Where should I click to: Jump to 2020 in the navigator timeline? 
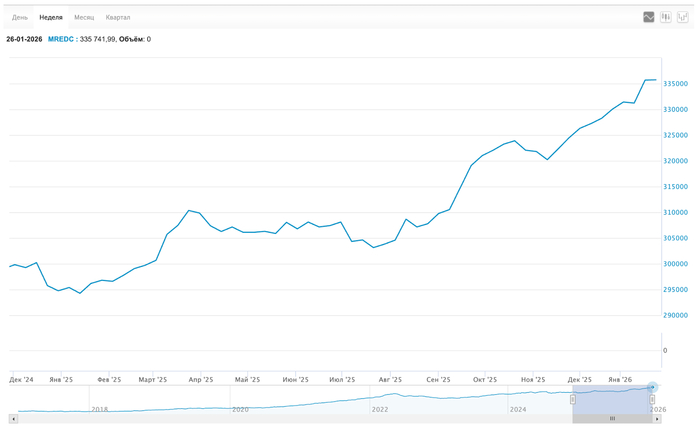tap(240, 409)
